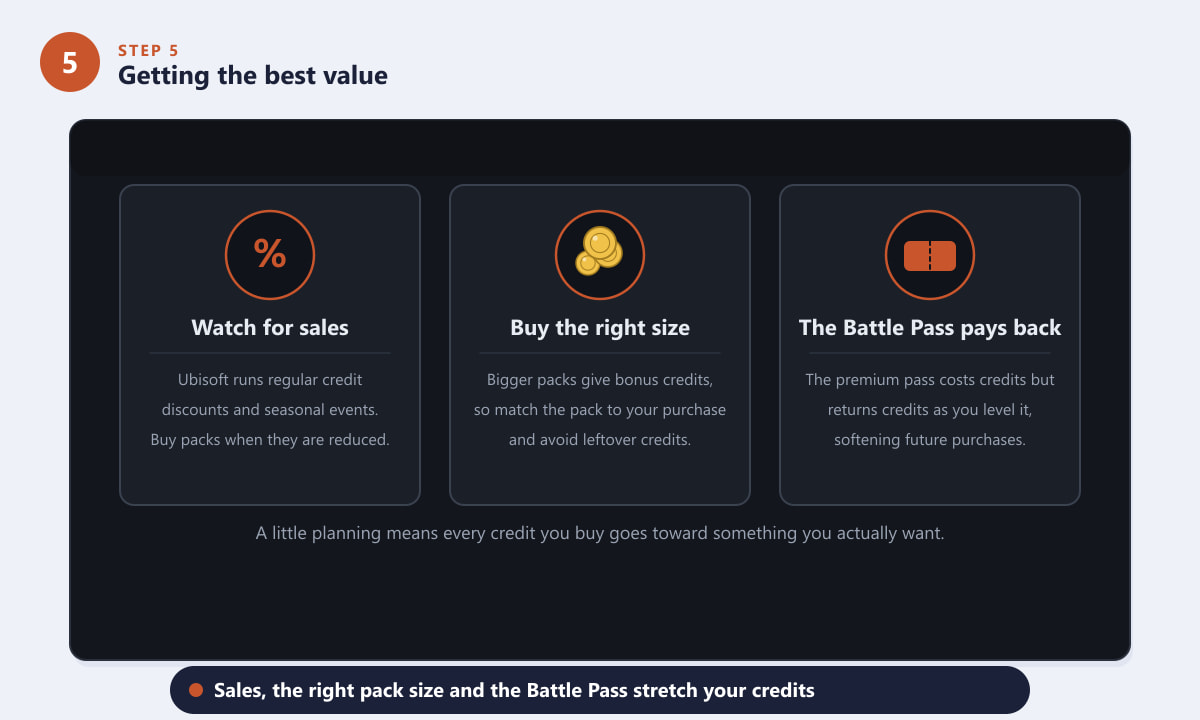Click the orange step 5 number badge
1200x720 pixels.
pyautogui.click(x=70, y=62)
